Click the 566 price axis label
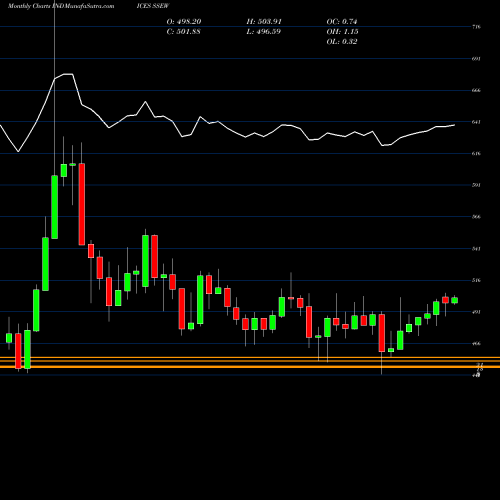Viewport: 500px width, 500px height. (x=476, y=217)
